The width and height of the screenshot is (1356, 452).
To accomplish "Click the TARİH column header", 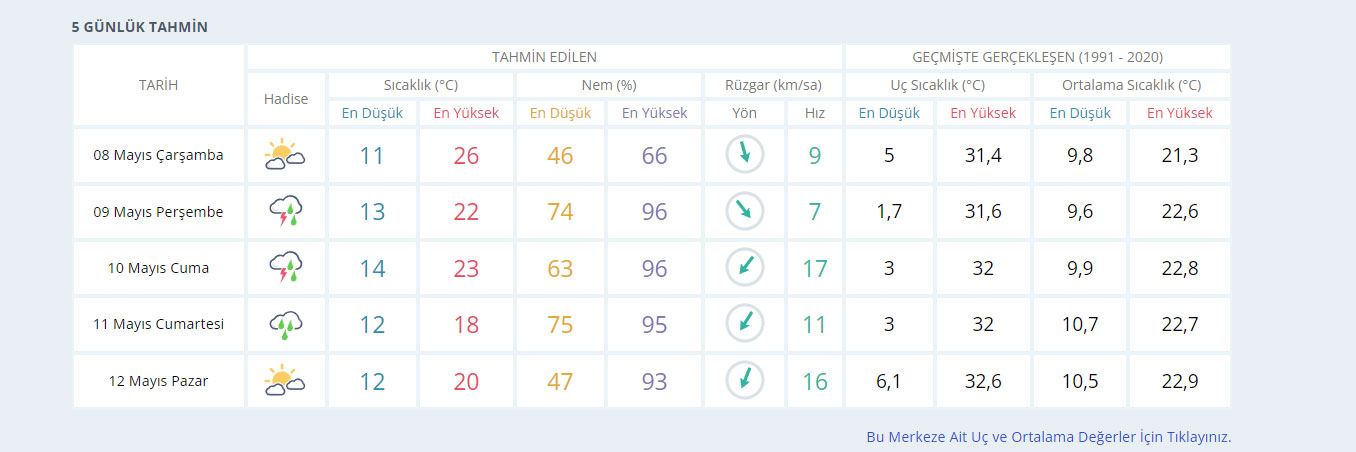I will 158,85.
